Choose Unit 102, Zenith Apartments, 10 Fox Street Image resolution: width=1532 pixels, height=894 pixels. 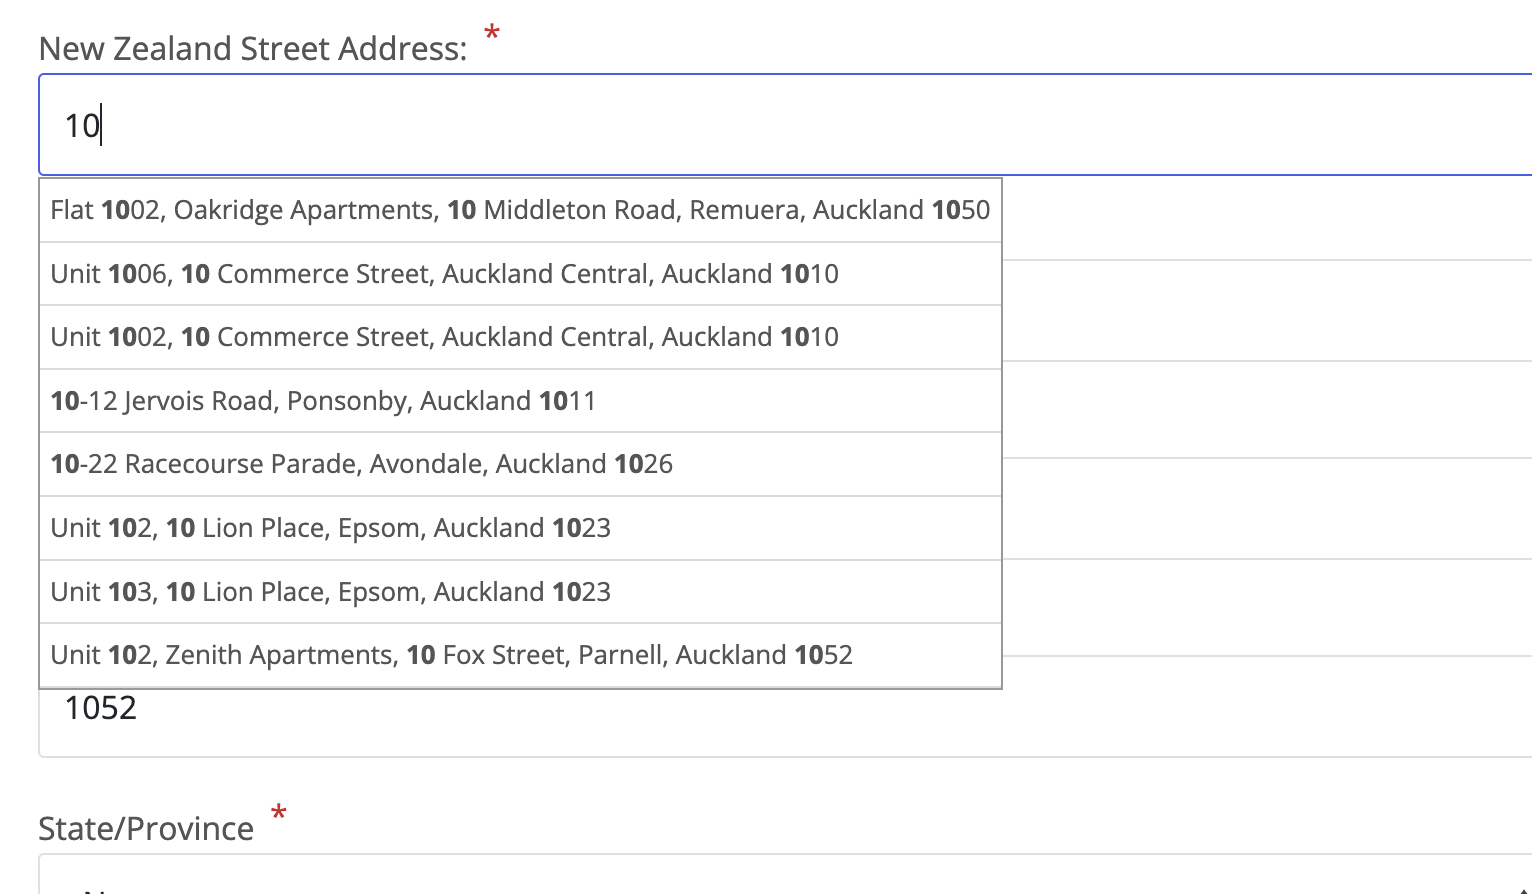point(520,655)
